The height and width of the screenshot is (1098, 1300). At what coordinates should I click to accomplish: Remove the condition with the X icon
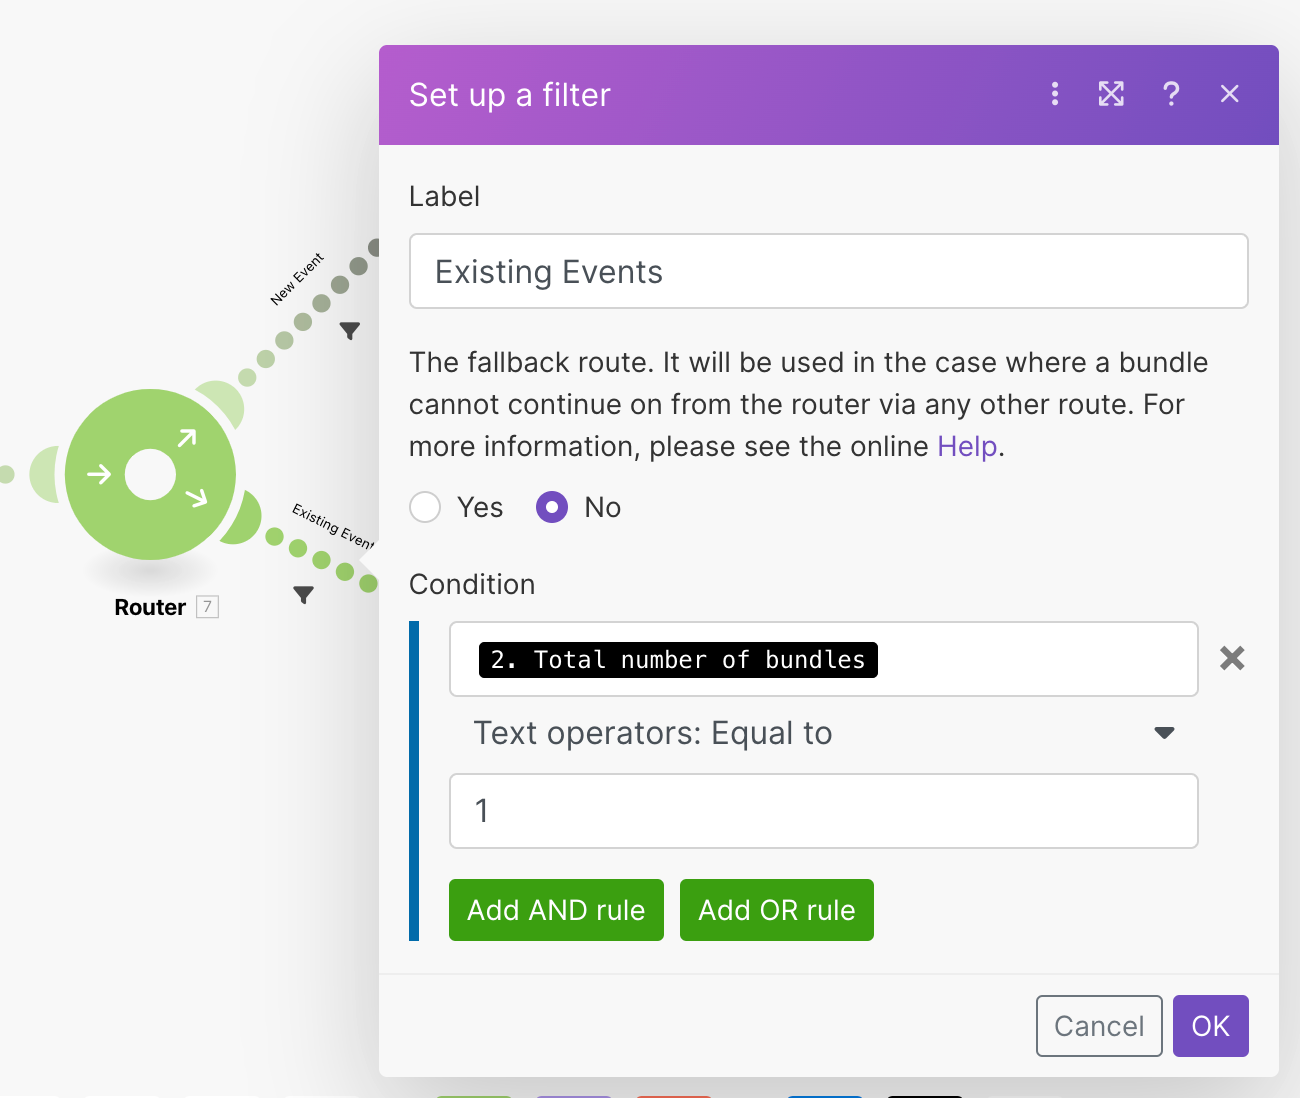point(1232,658)
